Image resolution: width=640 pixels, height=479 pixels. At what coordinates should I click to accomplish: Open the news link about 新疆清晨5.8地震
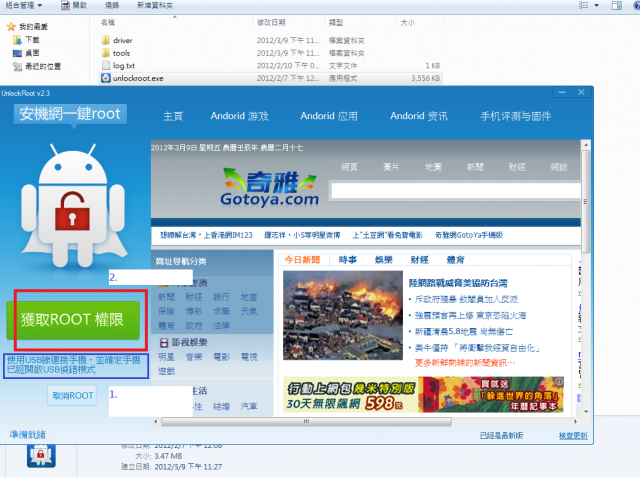coord(464,332)
